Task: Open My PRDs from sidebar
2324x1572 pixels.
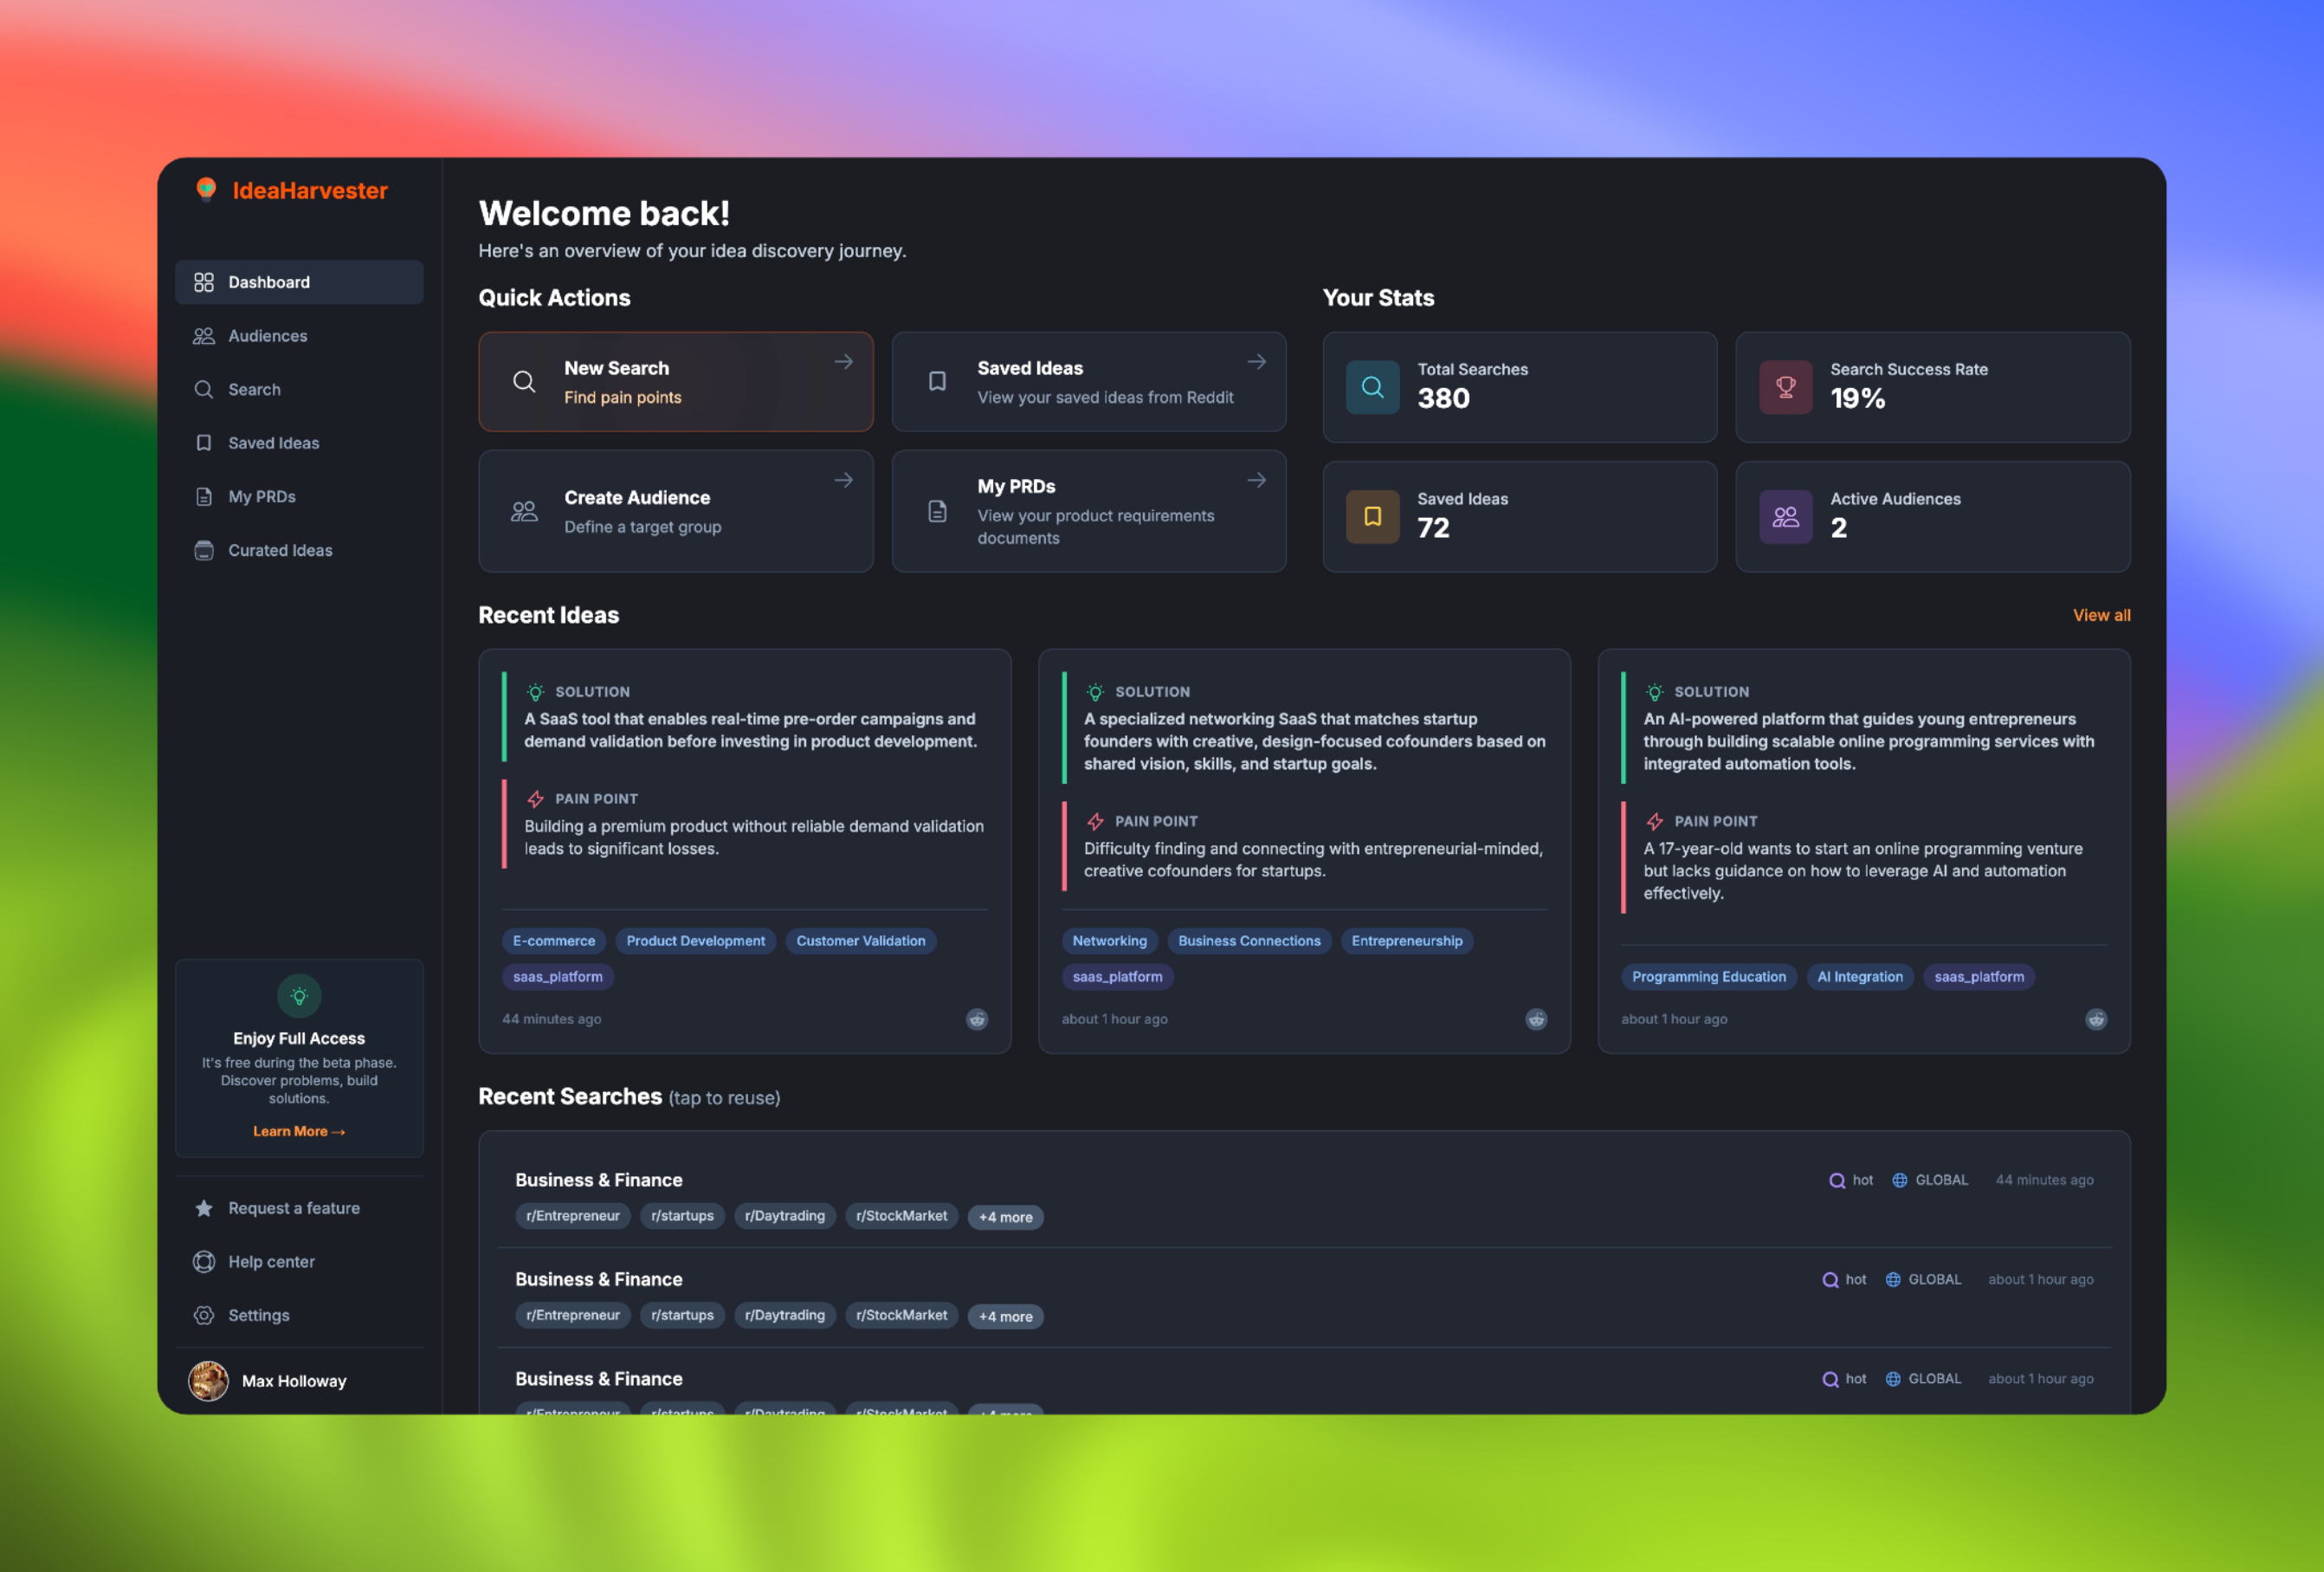Action: [x=261, y=497]
